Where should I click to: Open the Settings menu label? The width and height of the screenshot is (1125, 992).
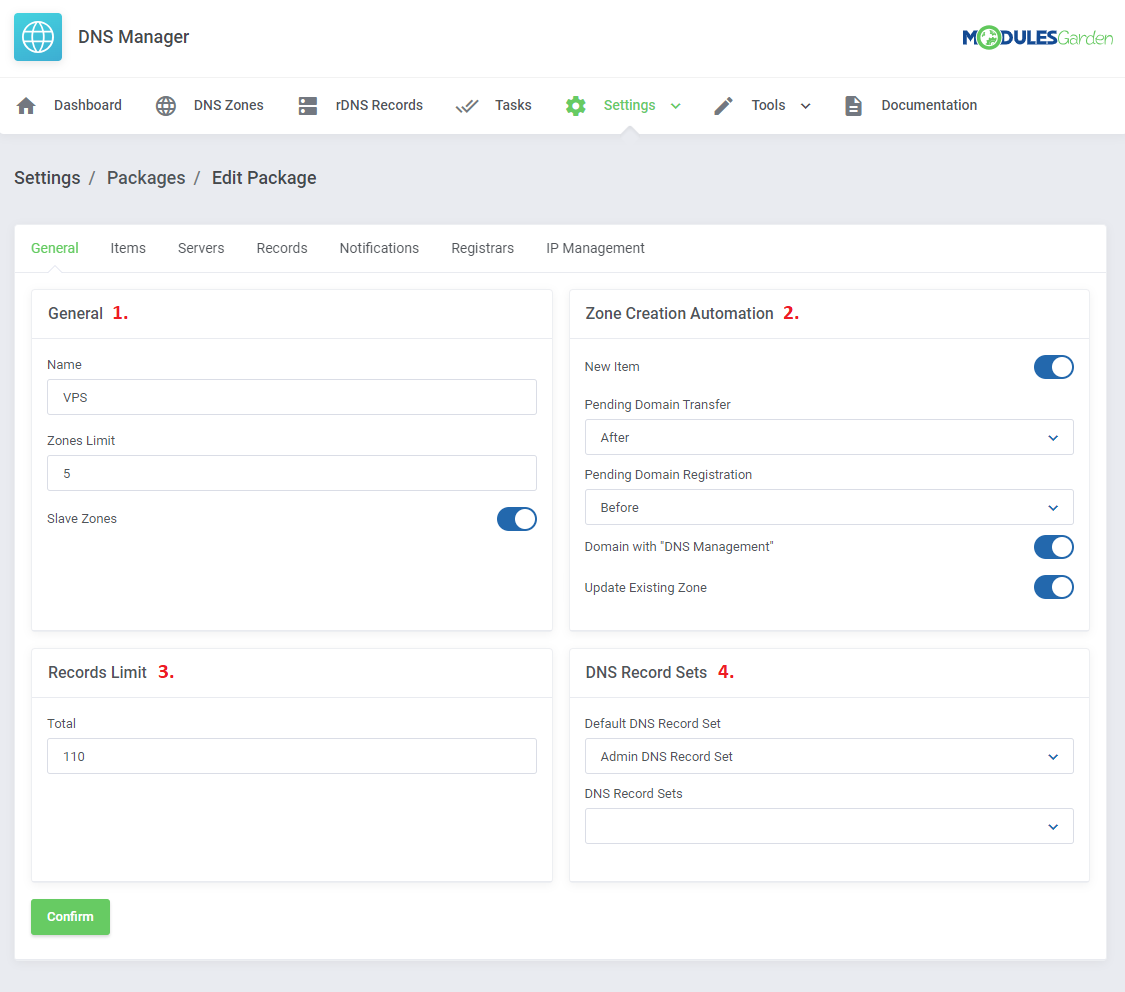click(629, 105)
